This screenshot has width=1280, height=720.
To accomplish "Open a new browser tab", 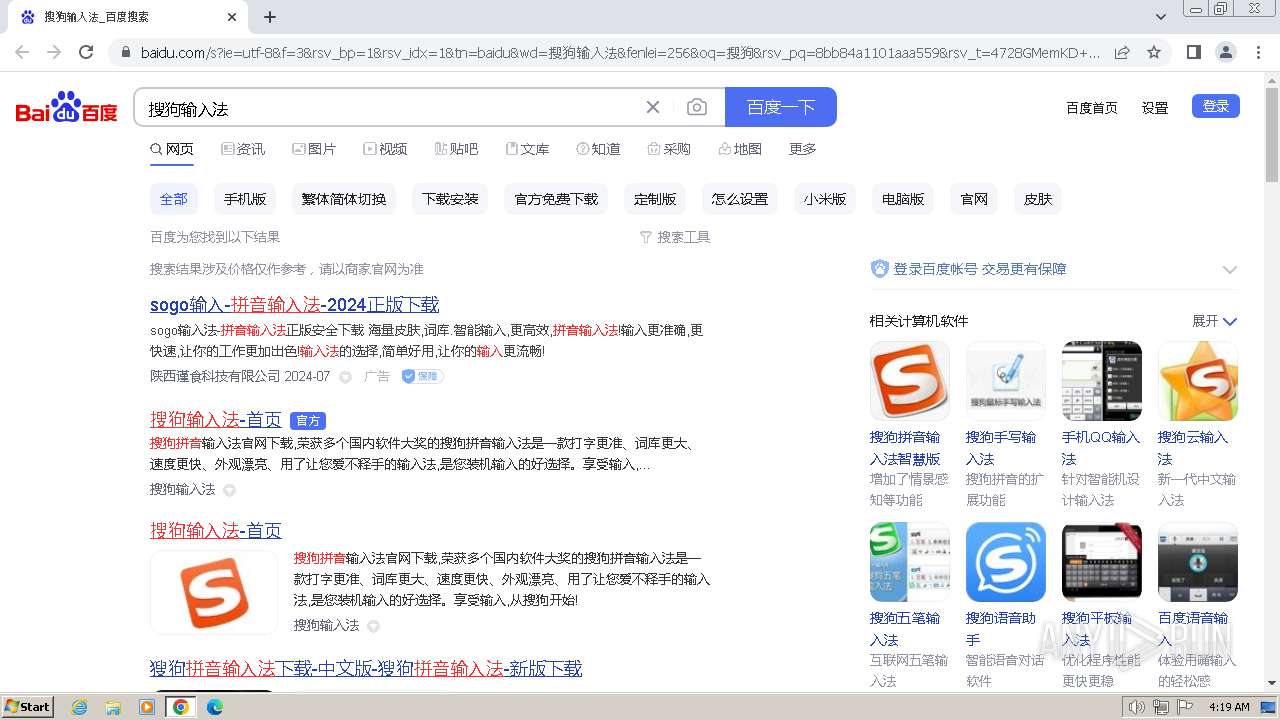I will coord(270,17).
